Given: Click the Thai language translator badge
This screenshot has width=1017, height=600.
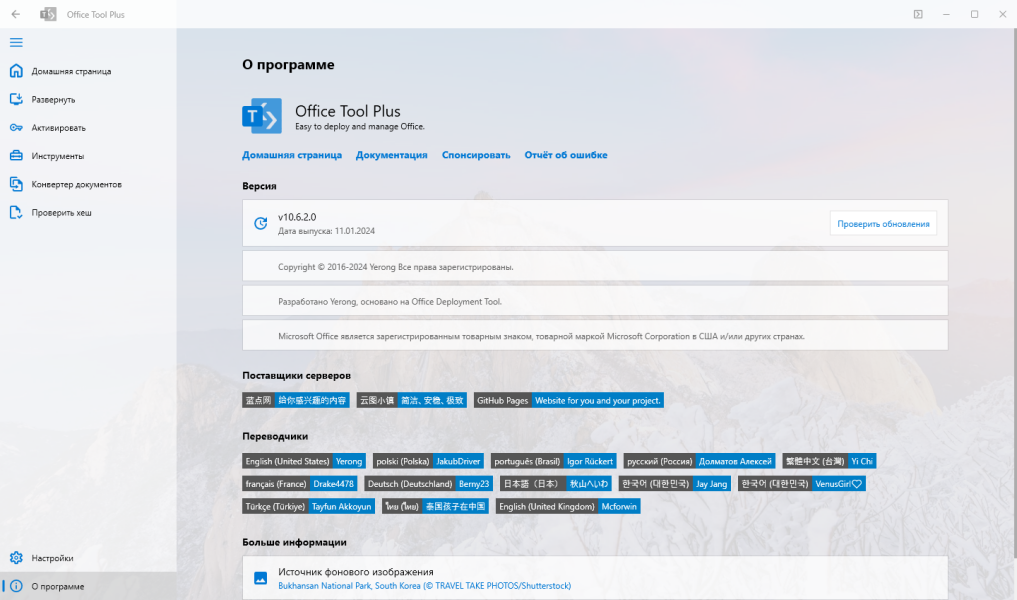Looking at the screenshot, I should [x=435, y=507].
